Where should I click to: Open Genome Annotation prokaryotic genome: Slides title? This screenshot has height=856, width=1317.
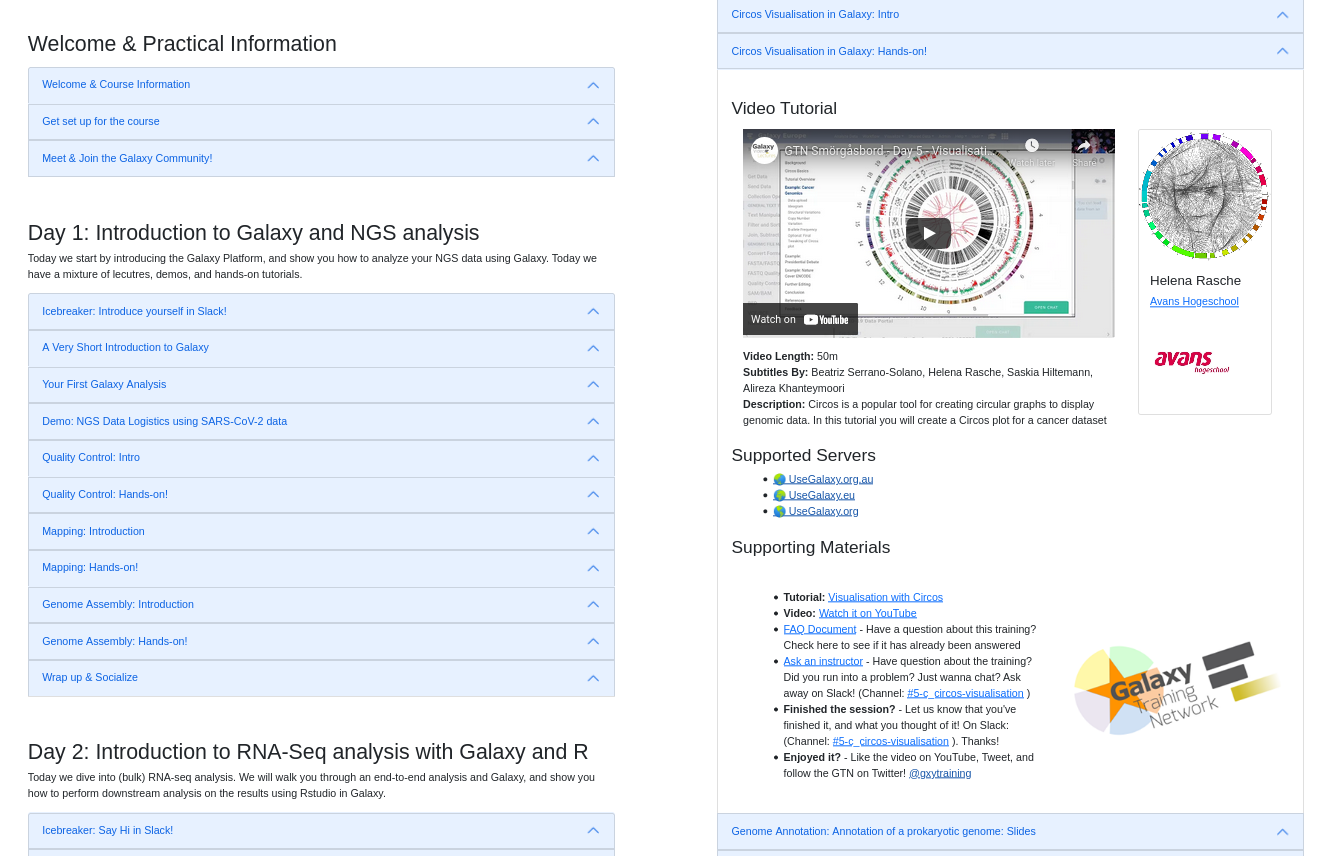coord(883,831)
